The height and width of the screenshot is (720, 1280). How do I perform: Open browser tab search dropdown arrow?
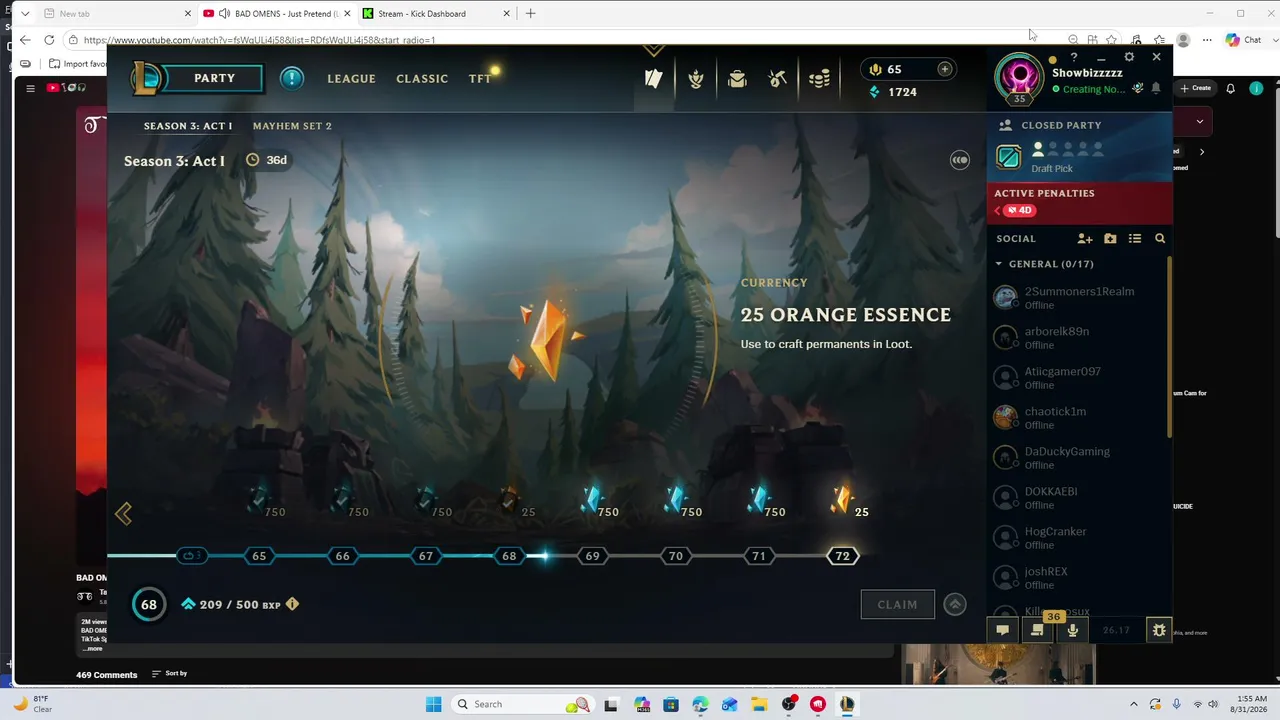coord(24,14)
